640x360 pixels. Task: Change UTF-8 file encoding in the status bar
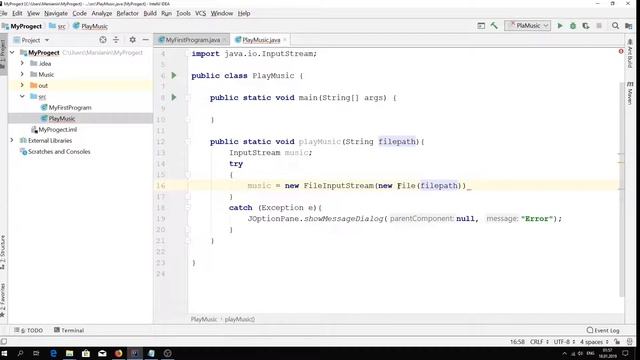(564, 342)
